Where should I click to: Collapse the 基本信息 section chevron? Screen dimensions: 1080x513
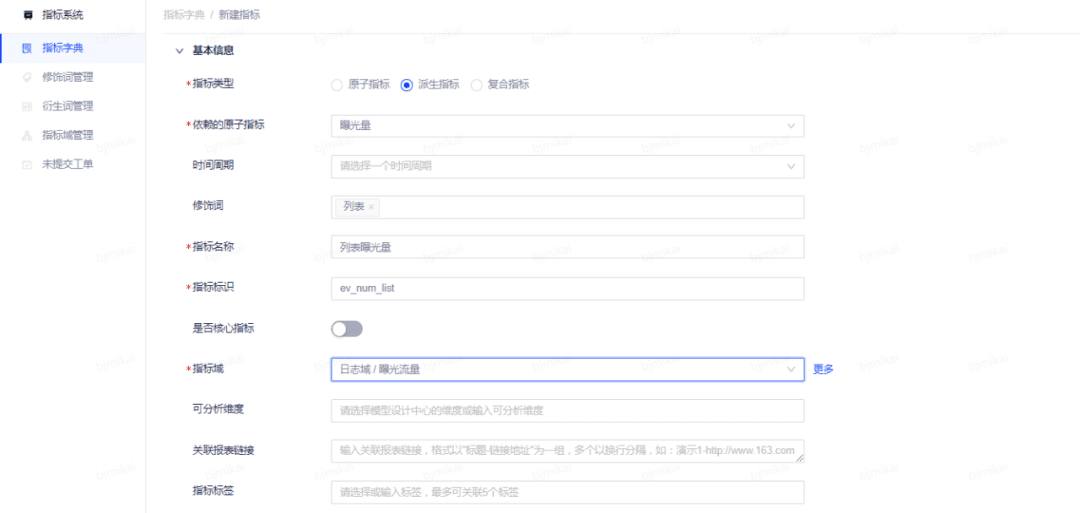(x=179, y=50)
